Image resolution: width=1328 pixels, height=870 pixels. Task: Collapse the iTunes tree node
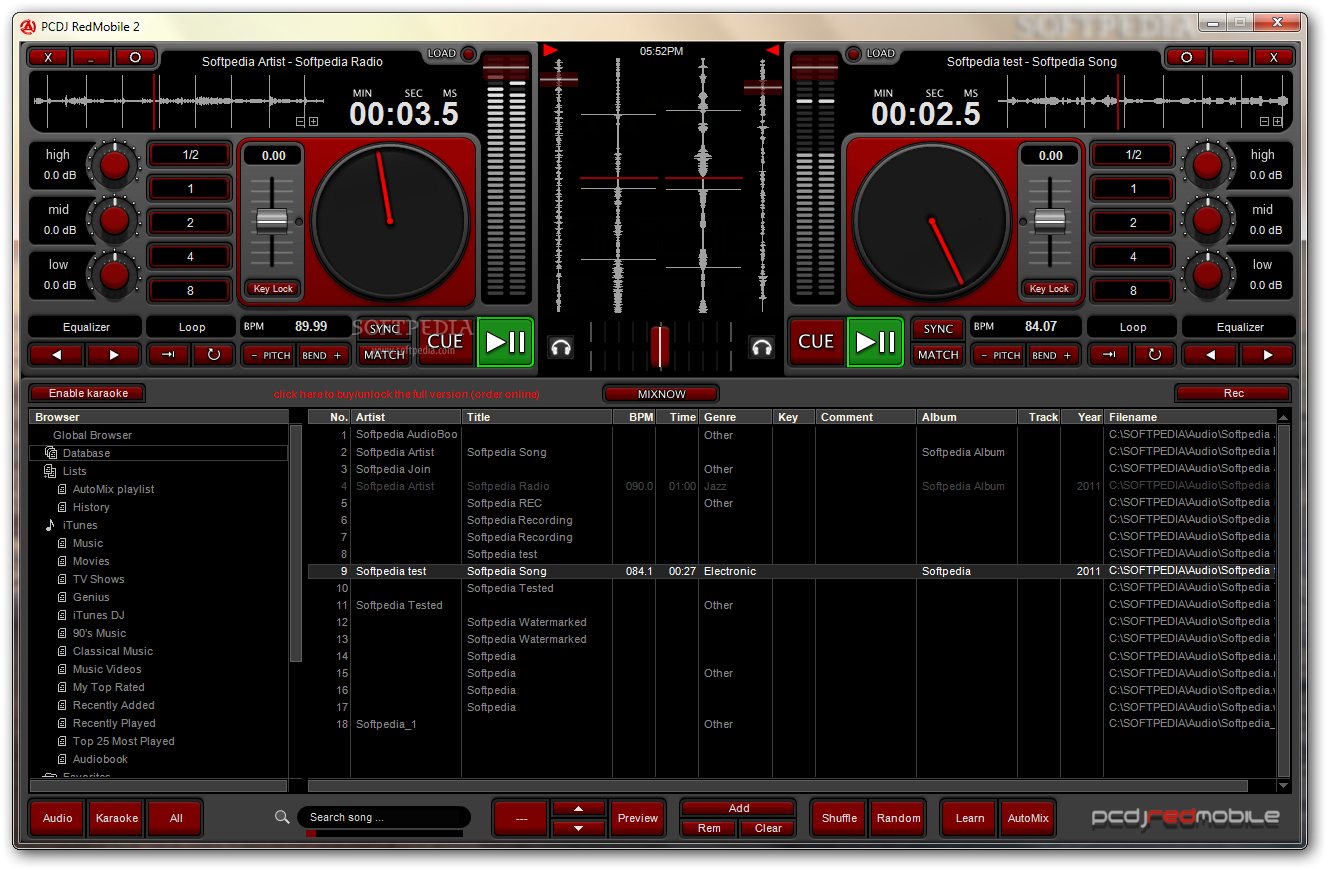[51, 525]
